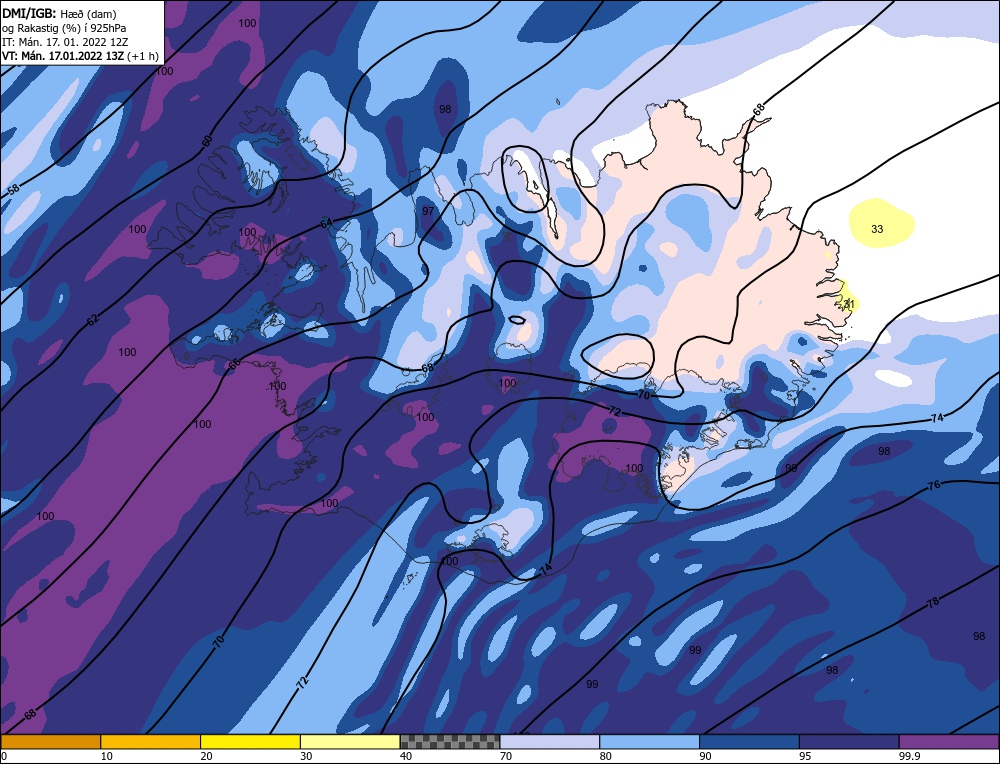The width and height of the screenshot is (1000, 764).
Task: Click the orange 10–20 legend swatch
Action: (x=151, y=741)
